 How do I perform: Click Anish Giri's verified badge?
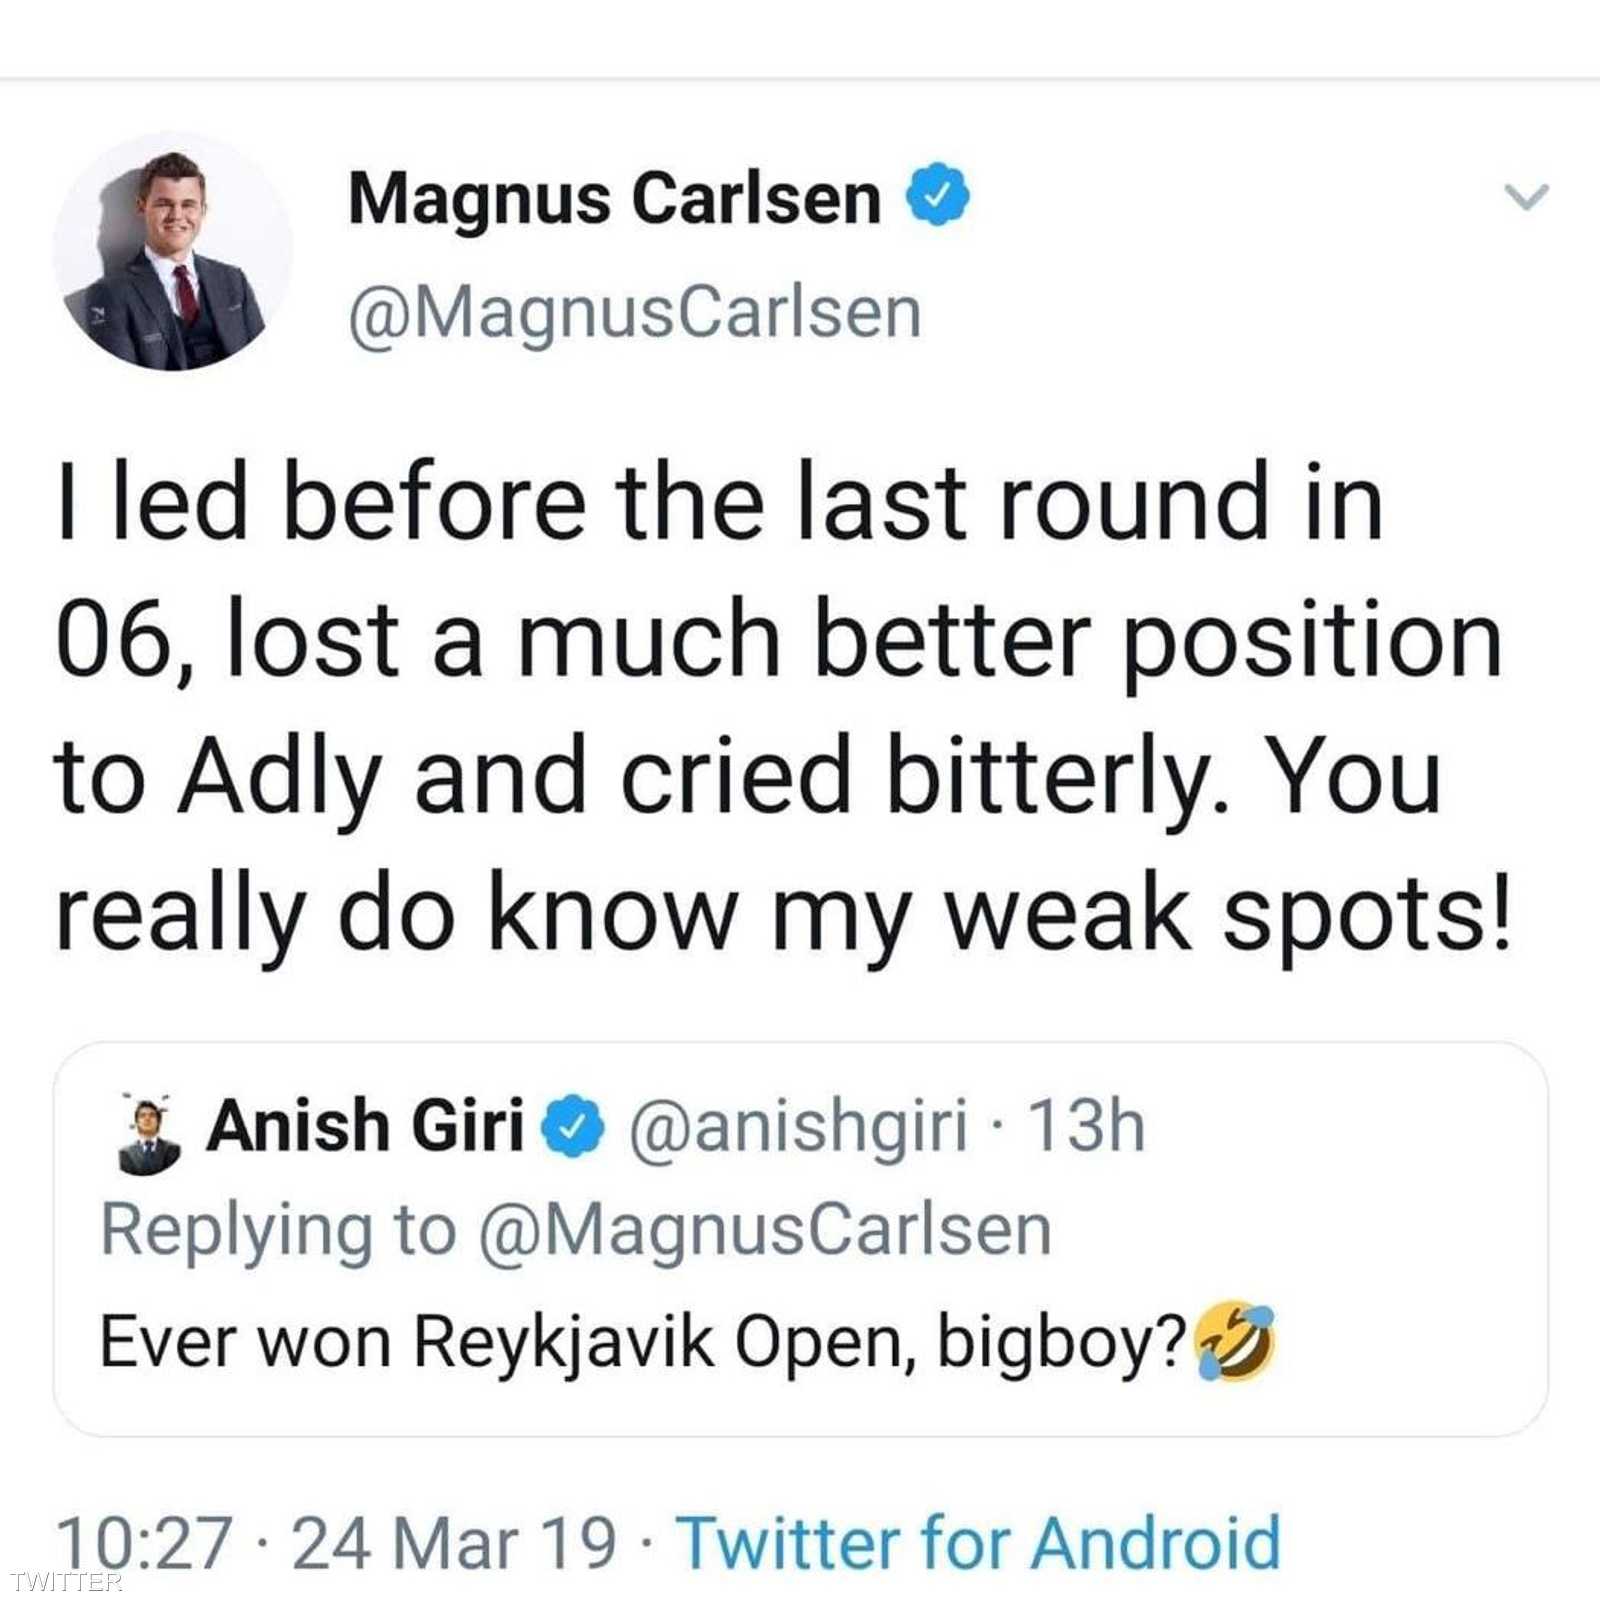573,1128
